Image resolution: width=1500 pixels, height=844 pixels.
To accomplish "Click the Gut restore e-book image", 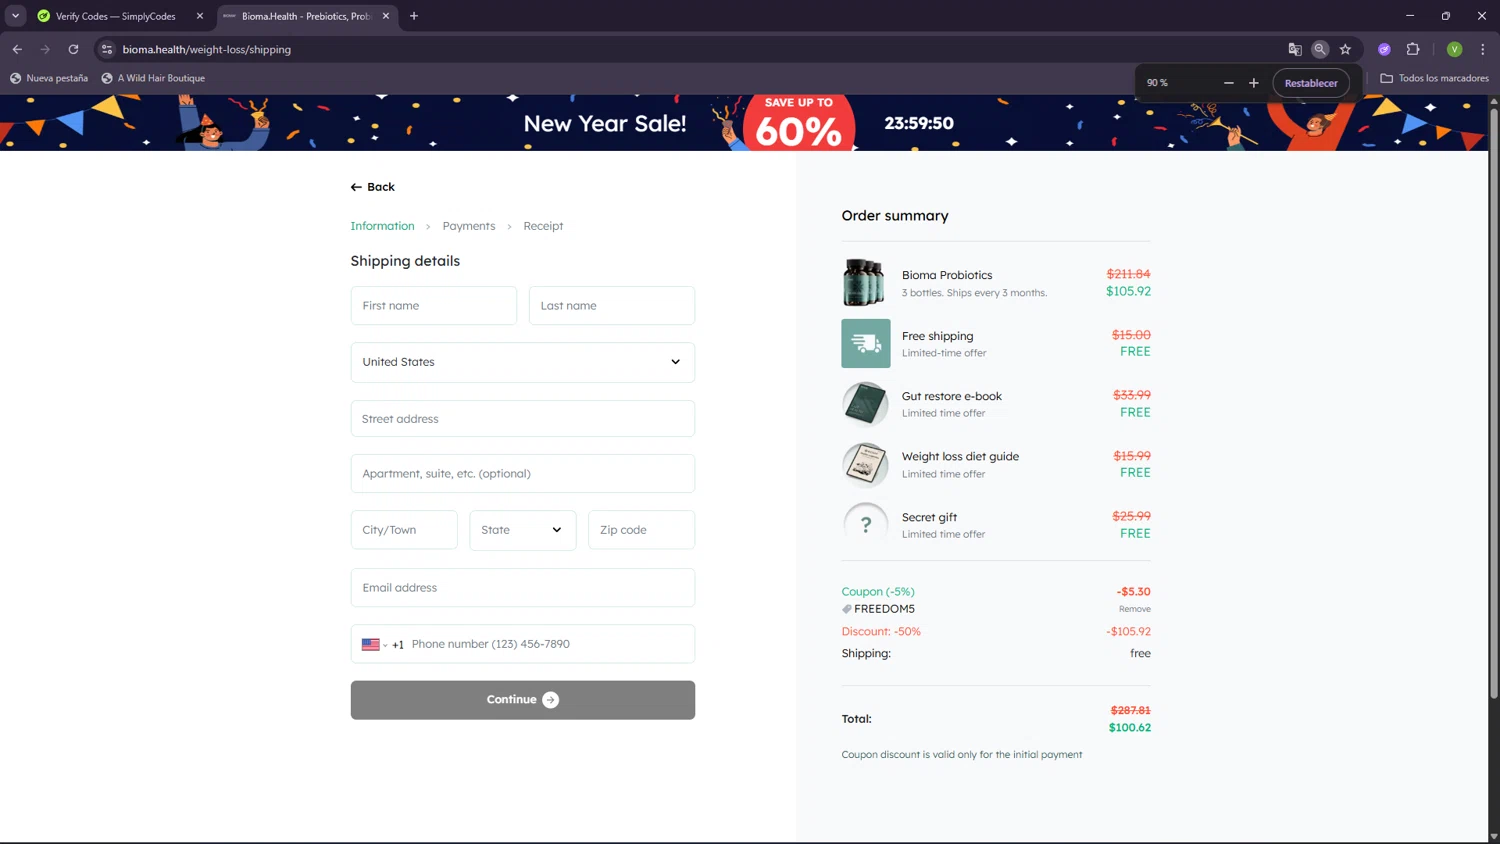I will pyautogui.click(x=865, y=404).
